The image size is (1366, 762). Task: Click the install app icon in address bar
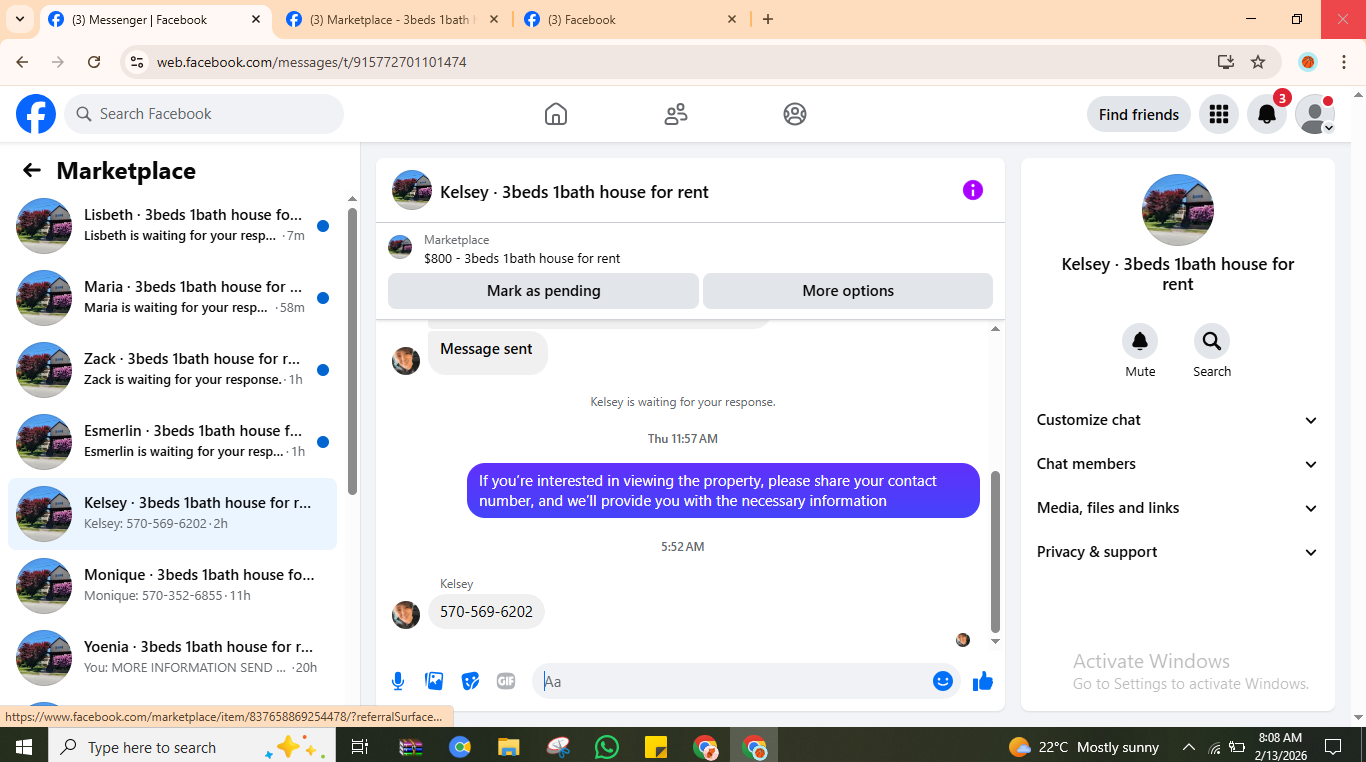click(1226, 62)
